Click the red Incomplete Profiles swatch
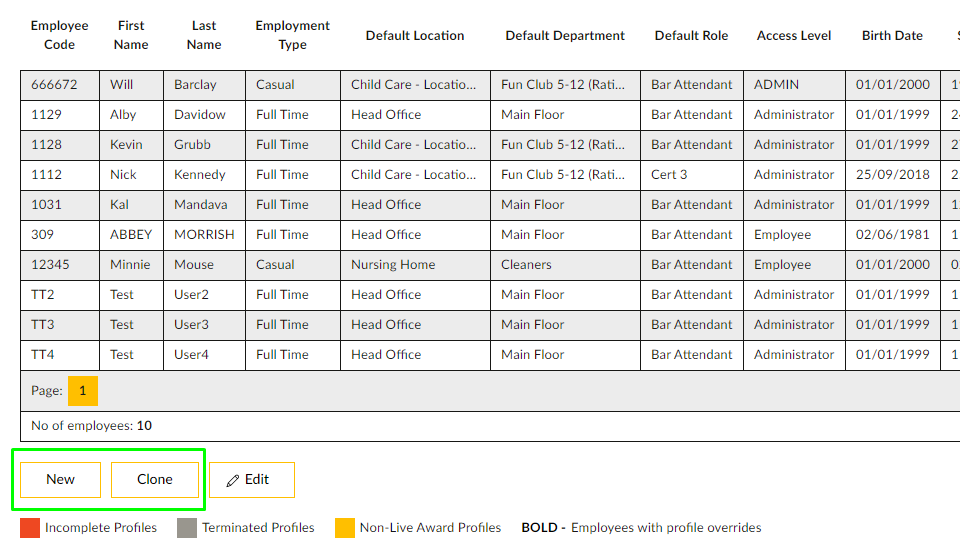The height and width of the screenshot is (556, 977). [x=30, y=528]
